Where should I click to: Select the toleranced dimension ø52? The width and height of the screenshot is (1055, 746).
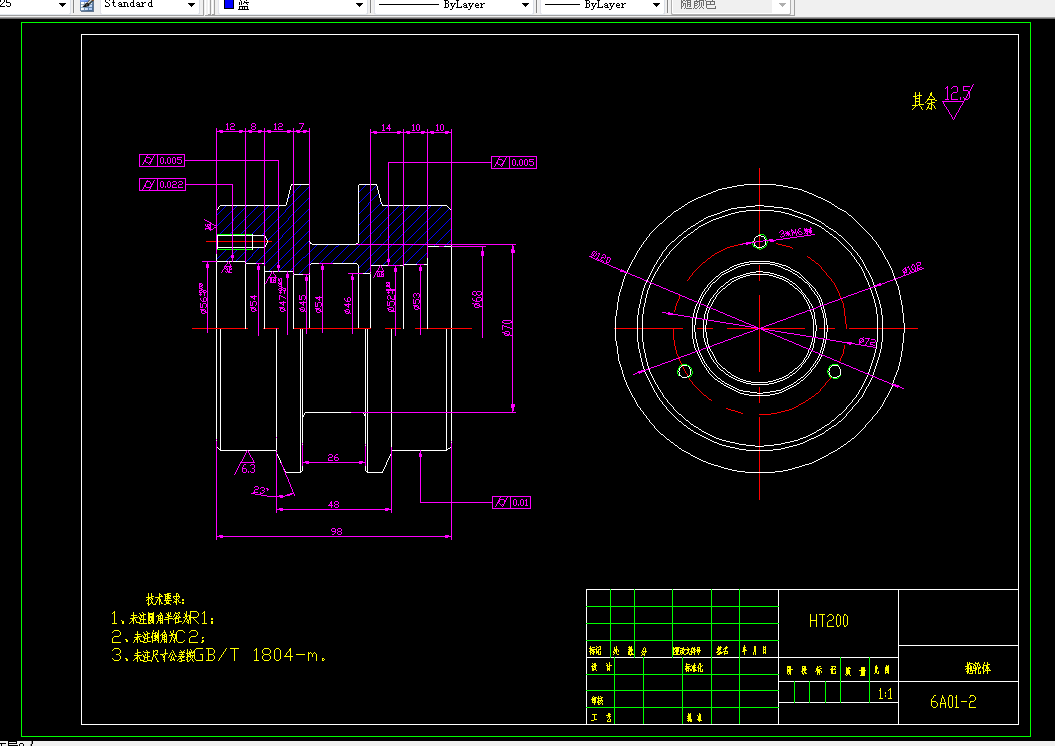(391, 297)
